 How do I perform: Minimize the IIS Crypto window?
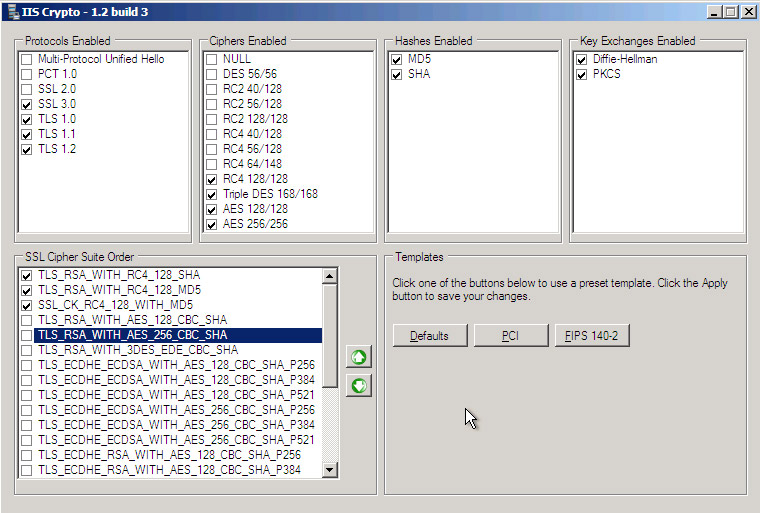point(713,12)
